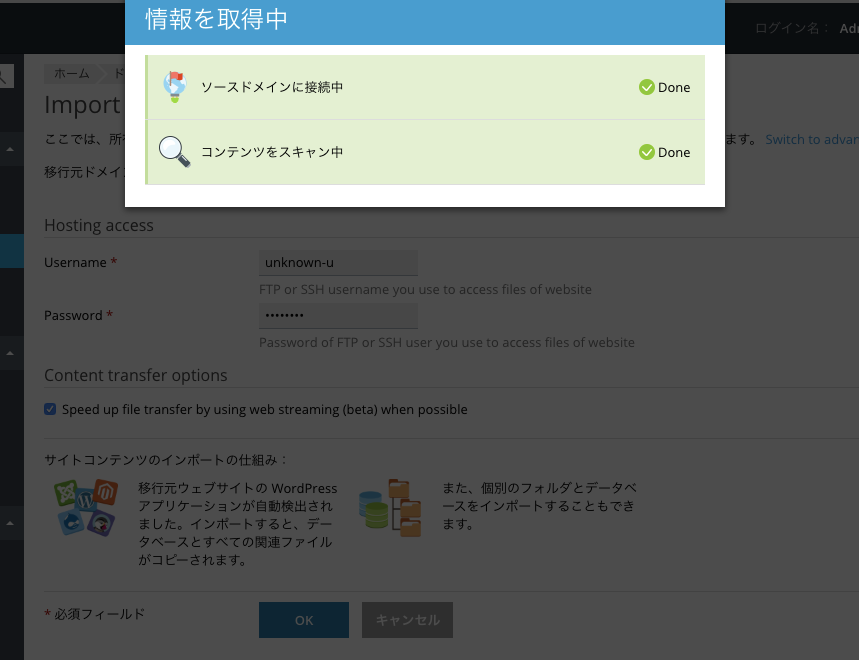Click the キャンセル button
The height and width of the screenshot is (660, 859).
[x=407, y=620]
